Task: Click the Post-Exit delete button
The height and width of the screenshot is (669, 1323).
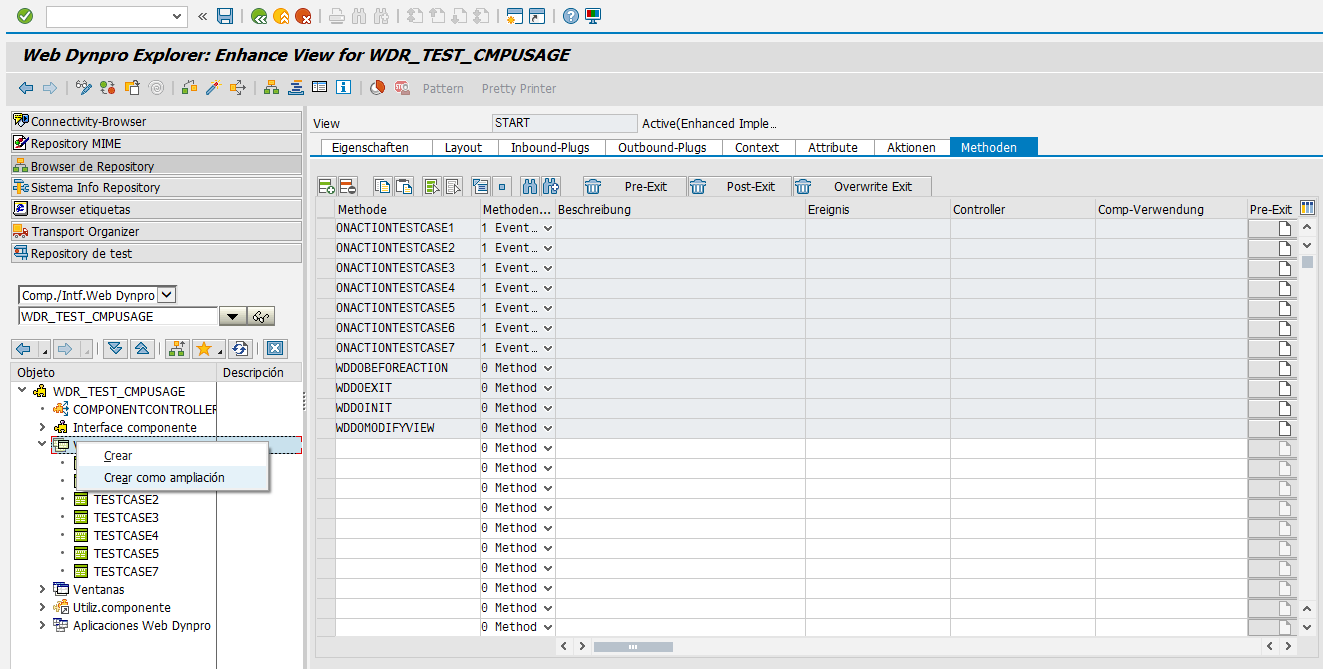Action: (738, 186)
